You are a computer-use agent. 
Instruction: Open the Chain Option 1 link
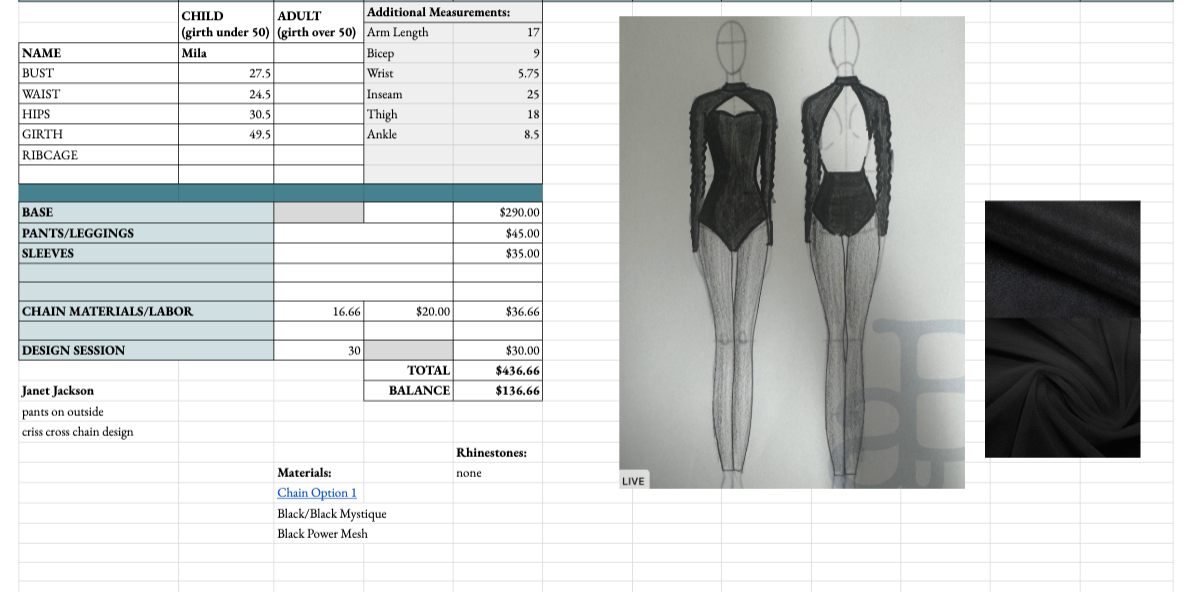[x=317, y=493]
